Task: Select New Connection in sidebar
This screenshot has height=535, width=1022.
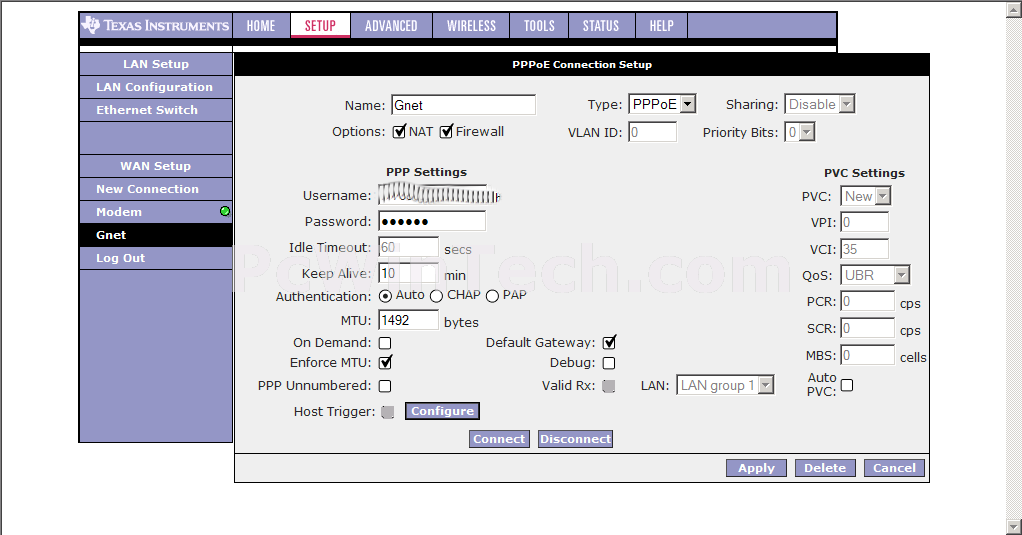Action: click(x=156, y=189)
